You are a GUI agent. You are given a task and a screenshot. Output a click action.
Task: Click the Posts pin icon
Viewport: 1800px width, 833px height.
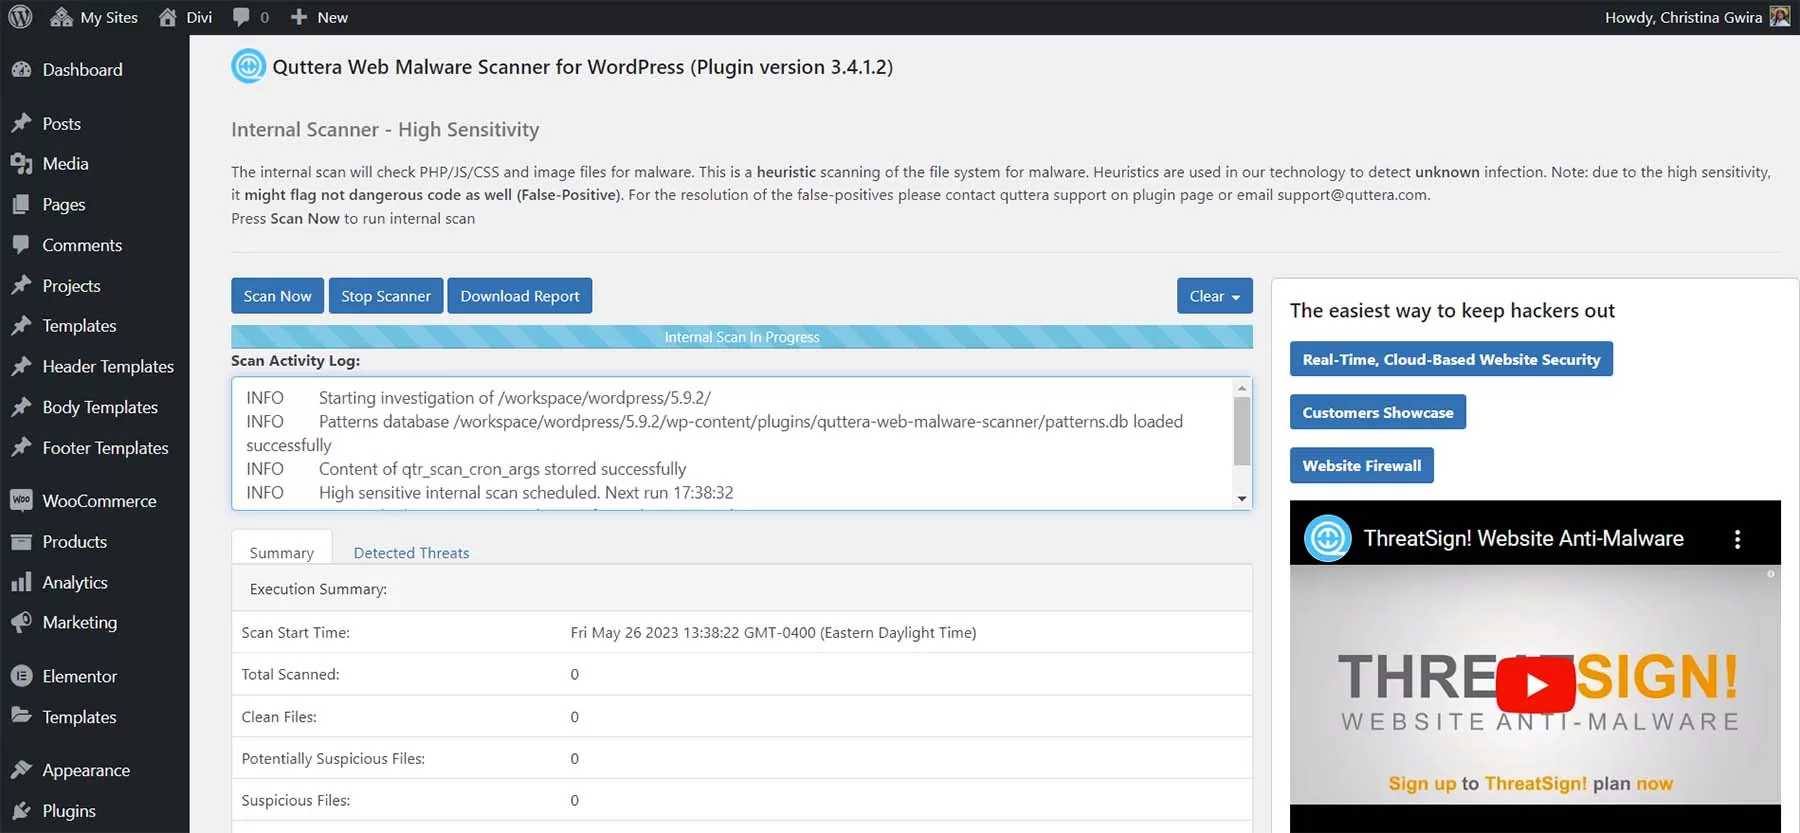(x=21, y=123)
